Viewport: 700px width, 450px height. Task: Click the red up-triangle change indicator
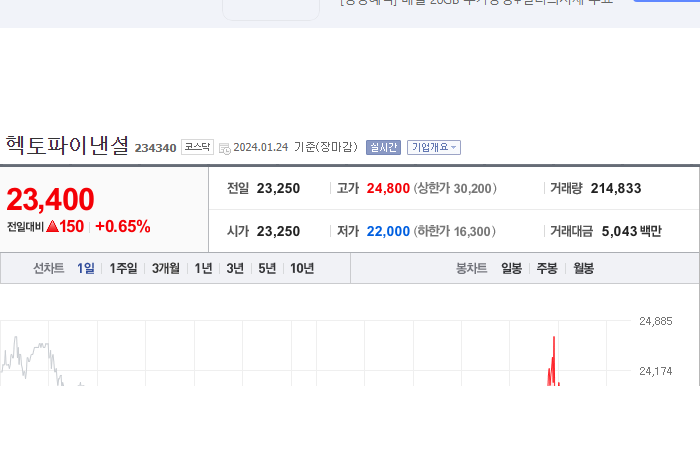52,226
